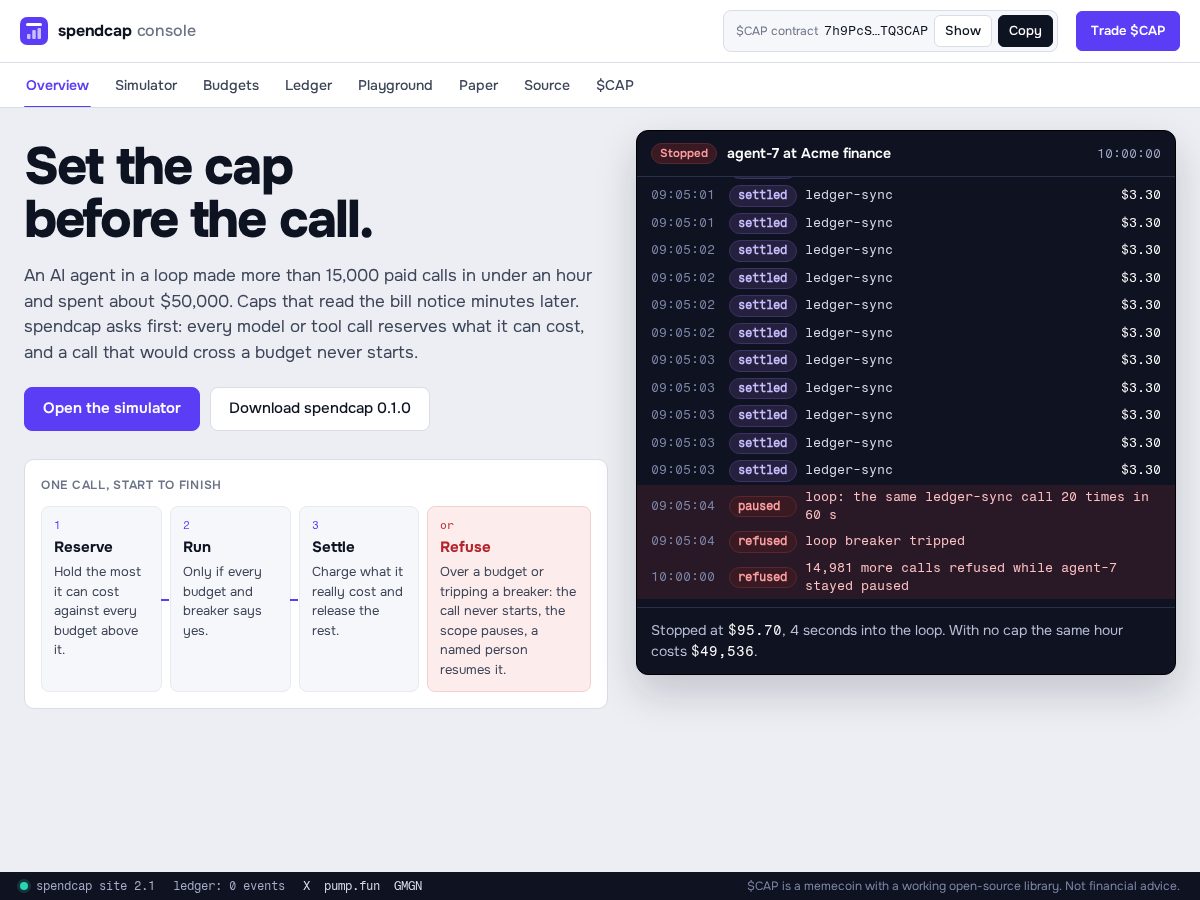Screen dimensions: 1200x900
Task: Open the Playground tab
Action: pos(395,85)
